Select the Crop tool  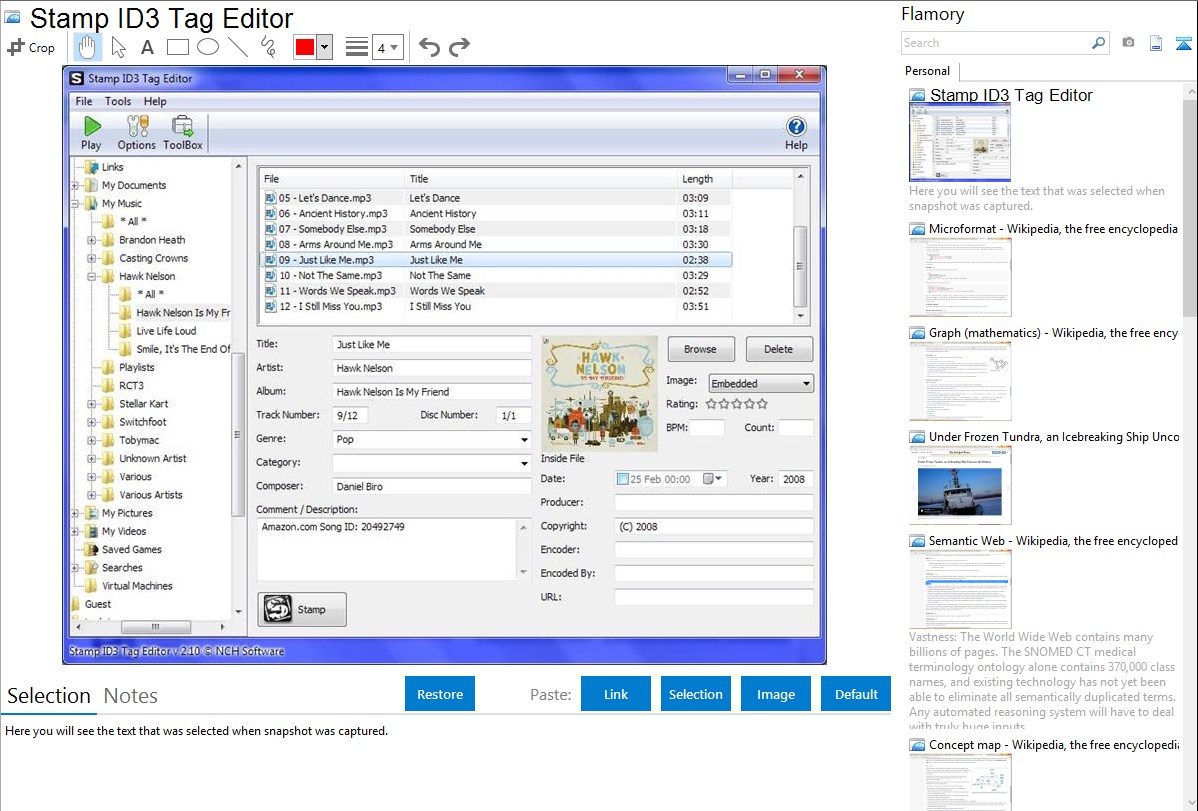tap(31, 47)
